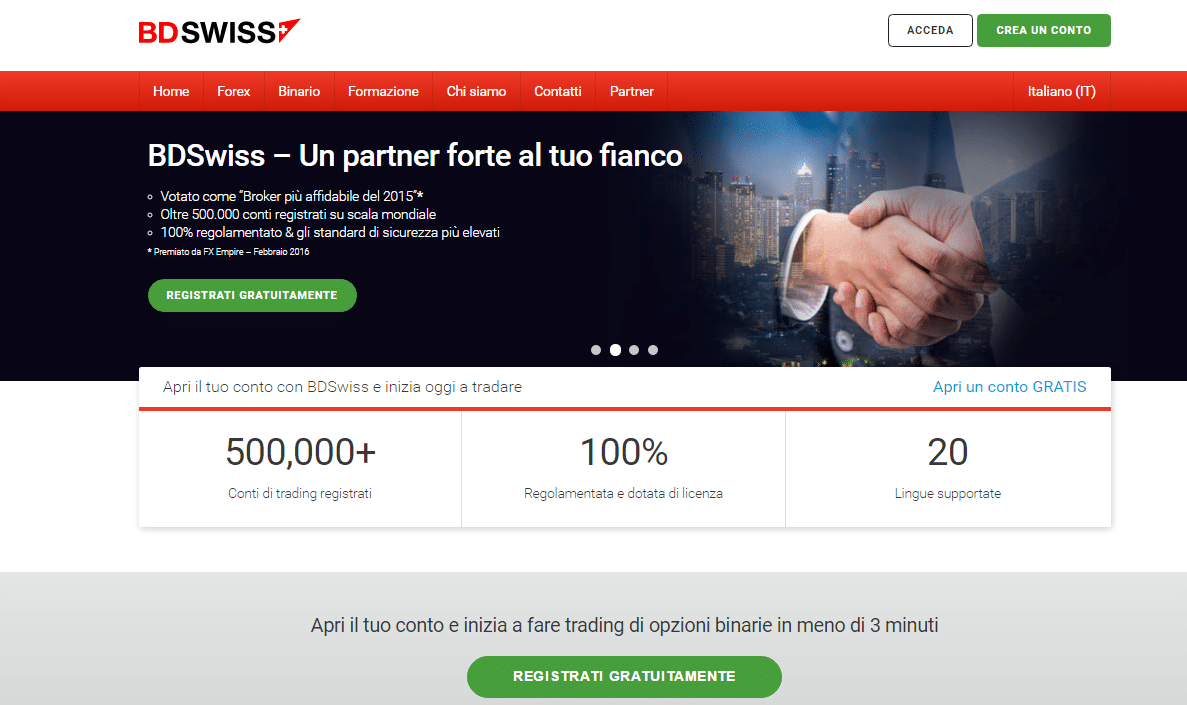Open the Partner menu item

(x=631, y=91)
